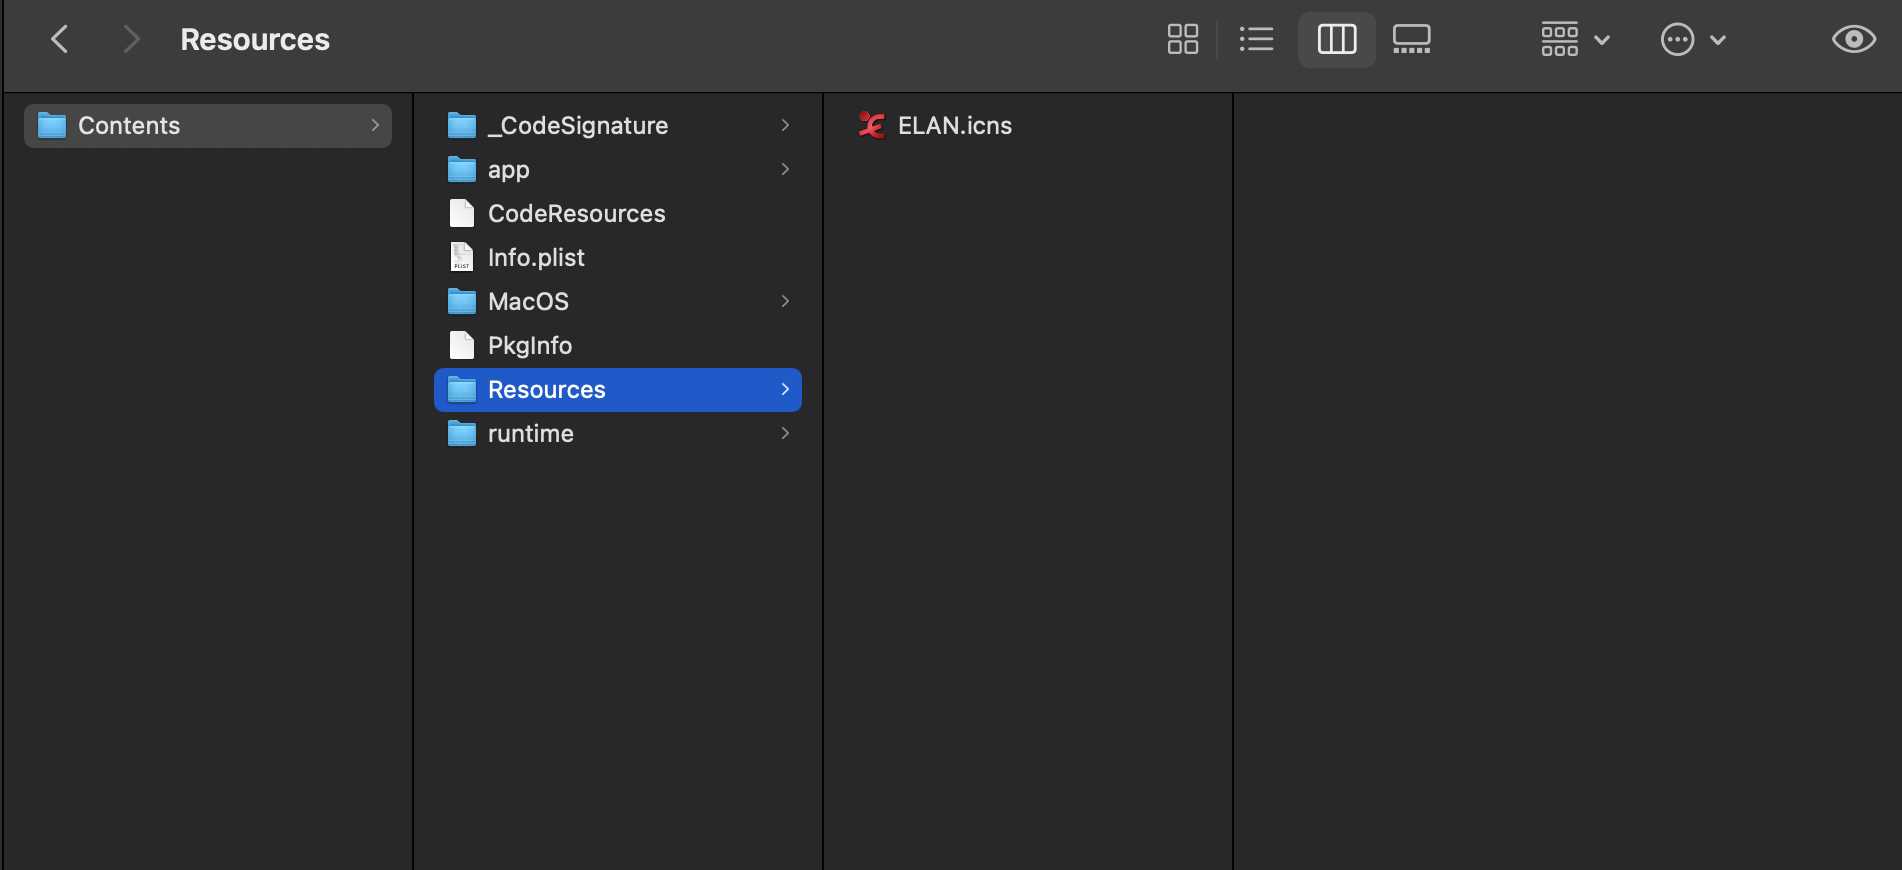This screenshot has height=870, width=1902.
Task: Open the More actions ellipsis menu
Action: pos(1693,40)
